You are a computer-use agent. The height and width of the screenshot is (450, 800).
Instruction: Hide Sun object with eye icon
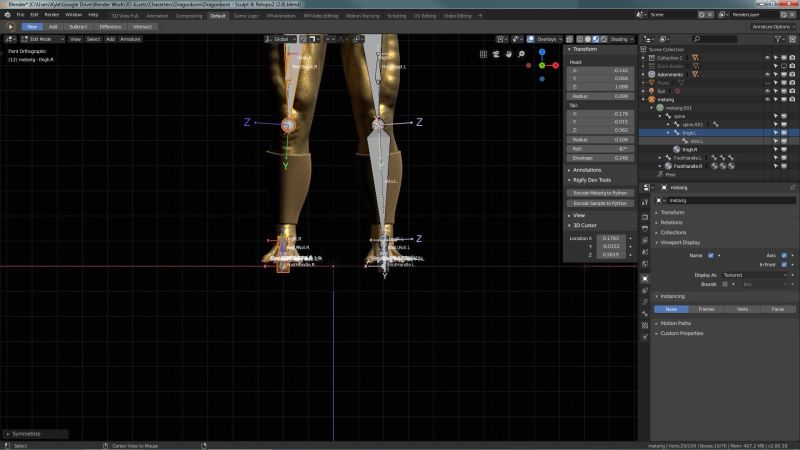(767, 91)
